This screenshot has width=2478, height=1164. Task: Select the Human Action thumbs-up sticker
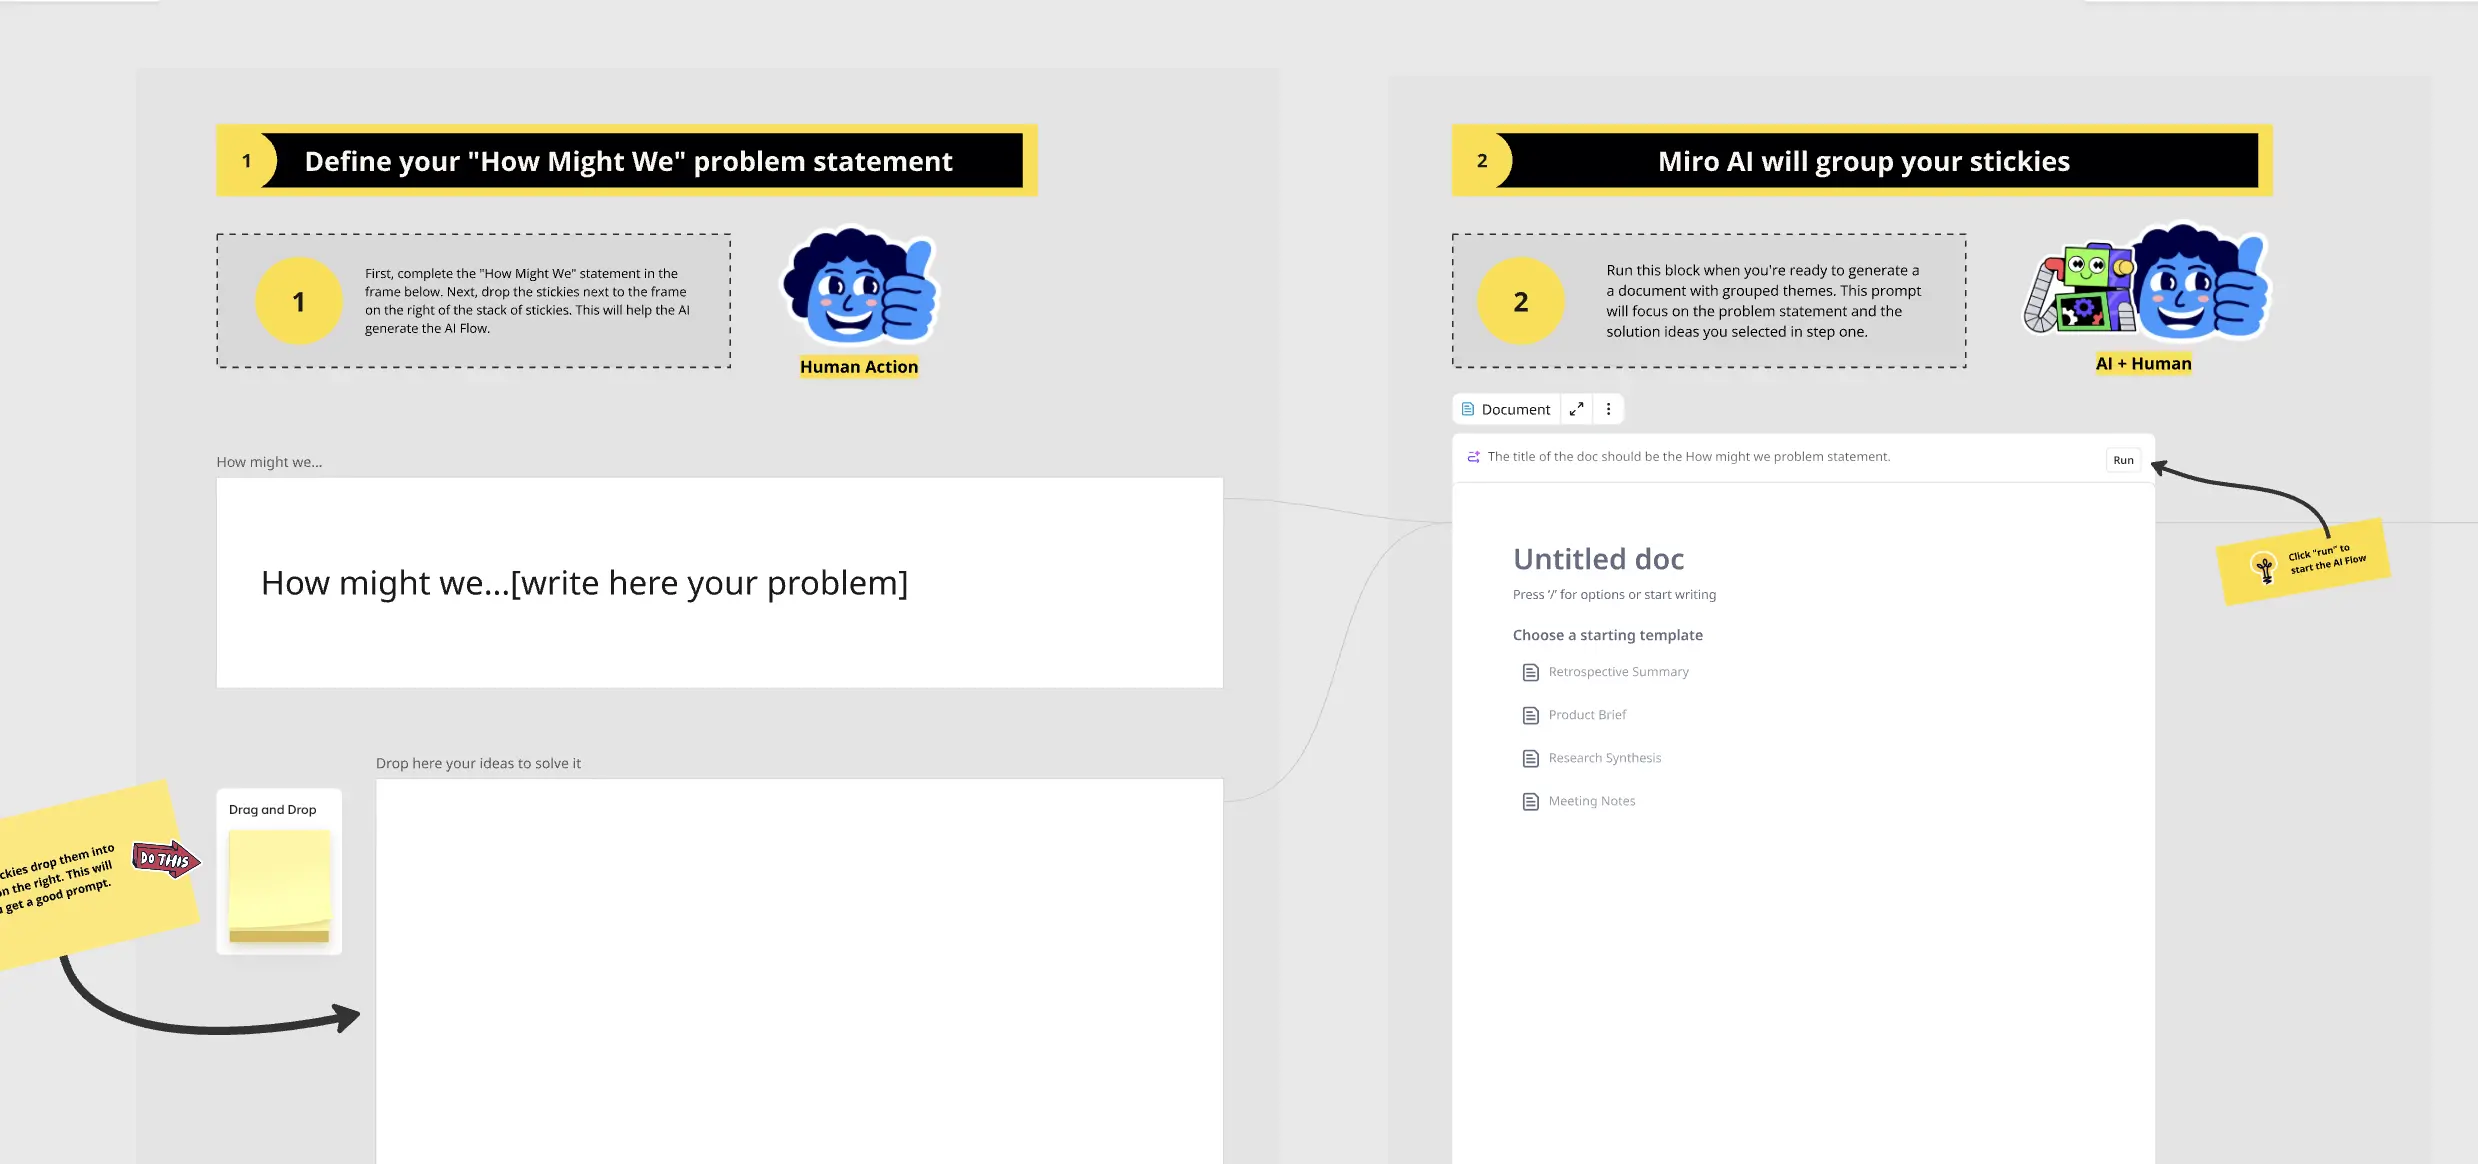[860, 288]
